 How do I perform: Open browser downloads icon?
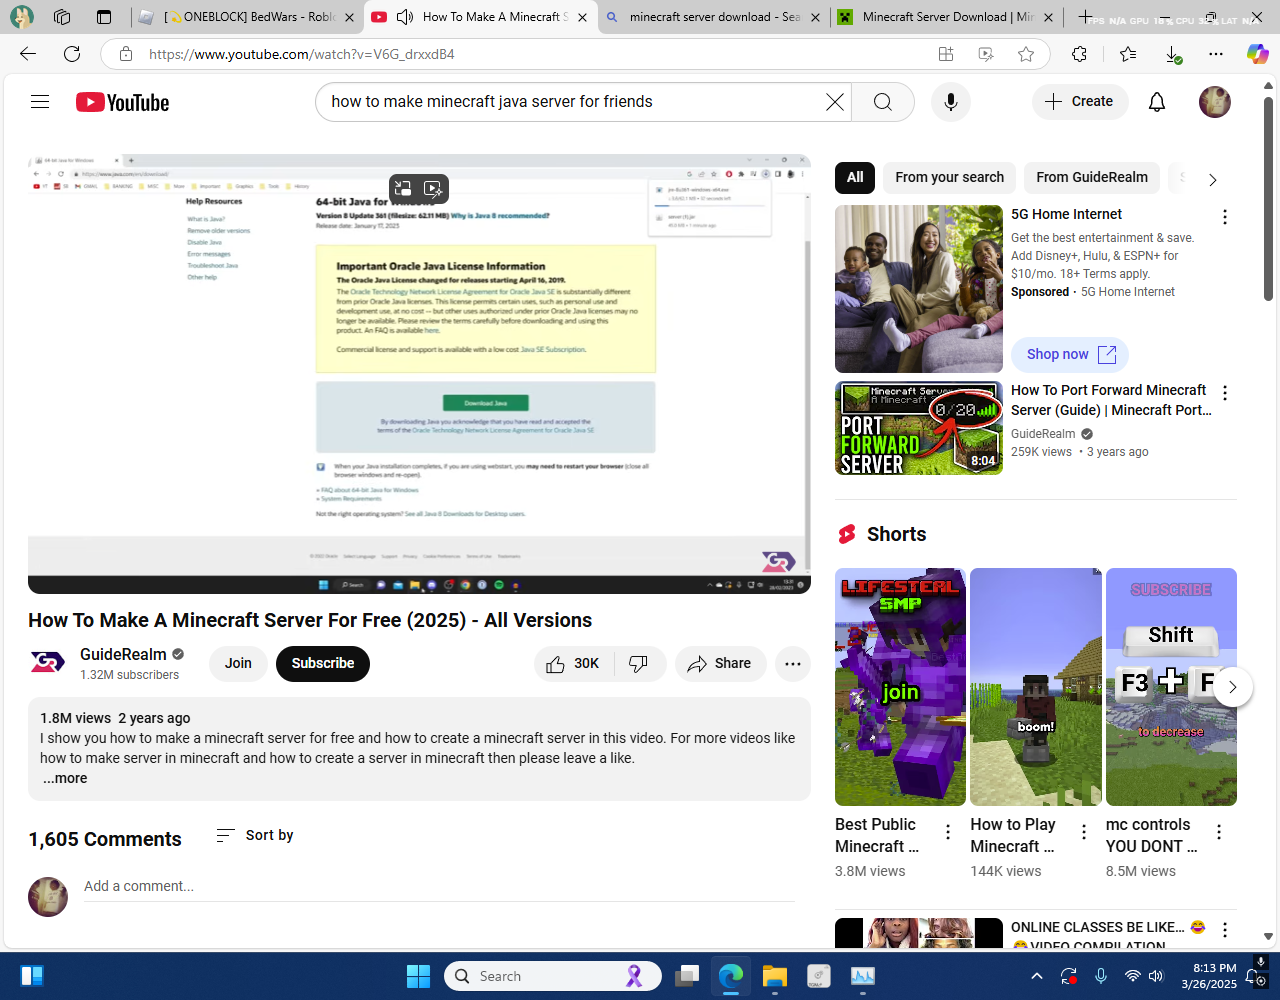pyautogui.click(x=1173, y=54)
